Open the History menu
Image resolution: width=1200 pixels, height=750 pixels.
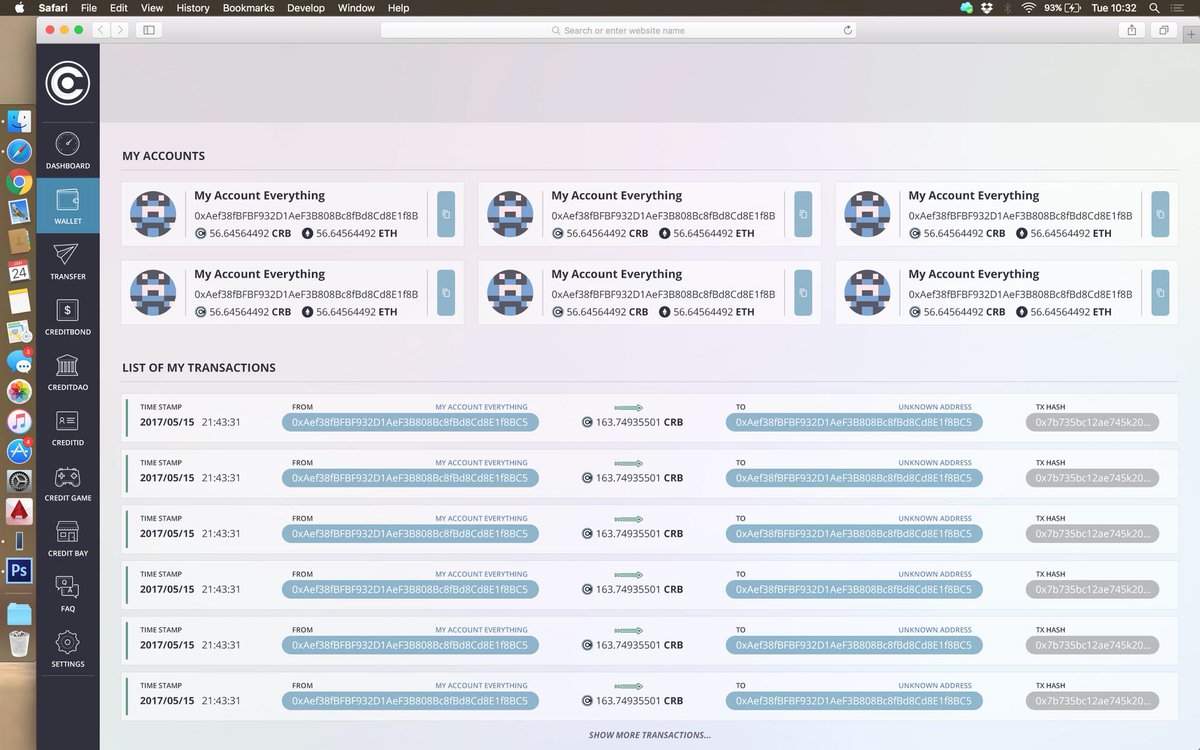193,8
